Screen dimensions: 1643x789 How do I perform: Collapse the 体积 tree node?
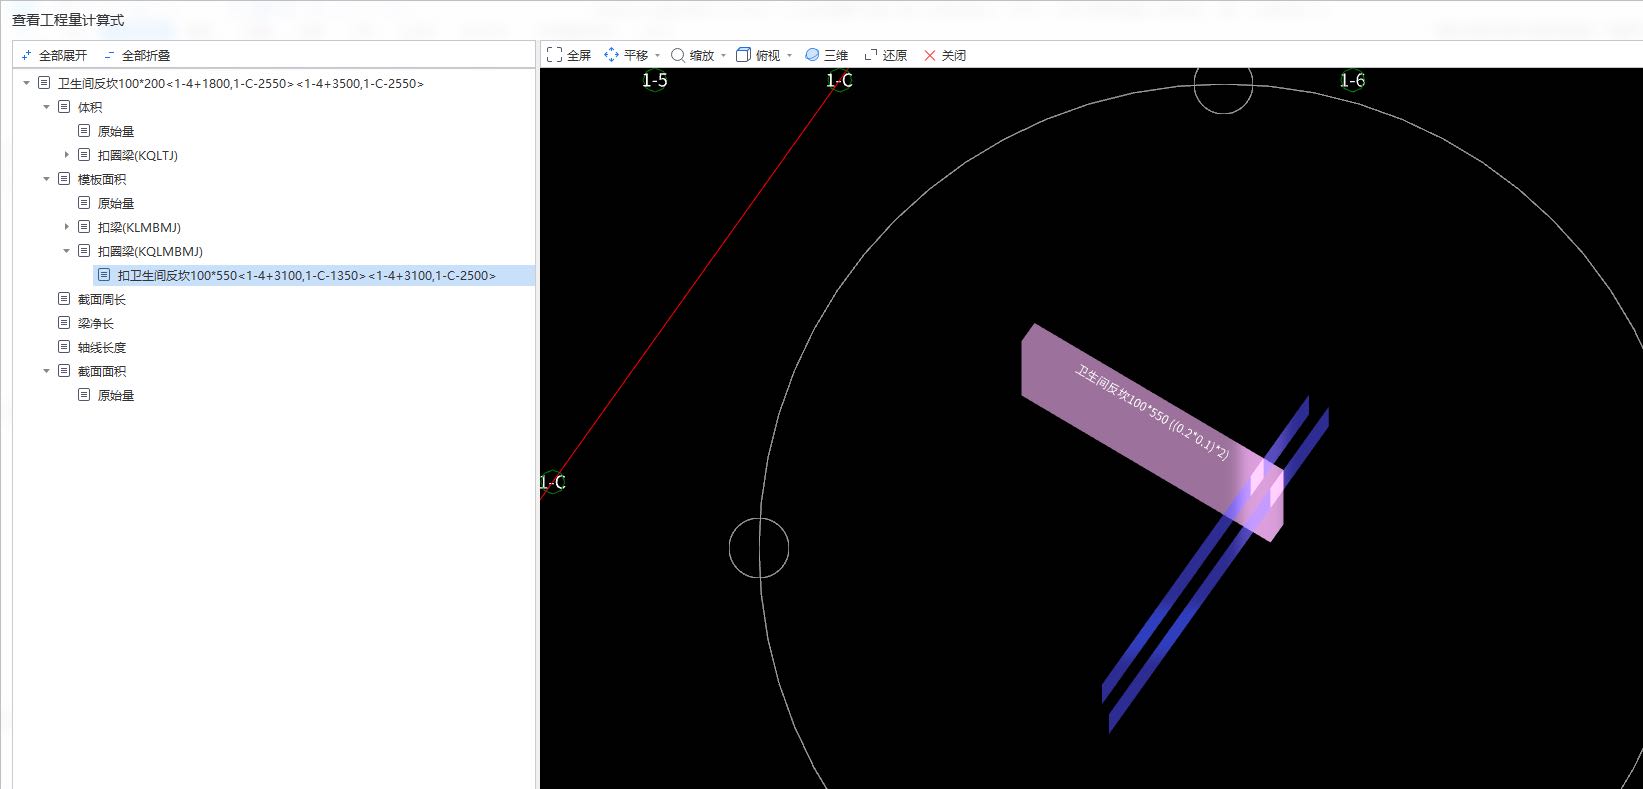[x=47, y=107]
